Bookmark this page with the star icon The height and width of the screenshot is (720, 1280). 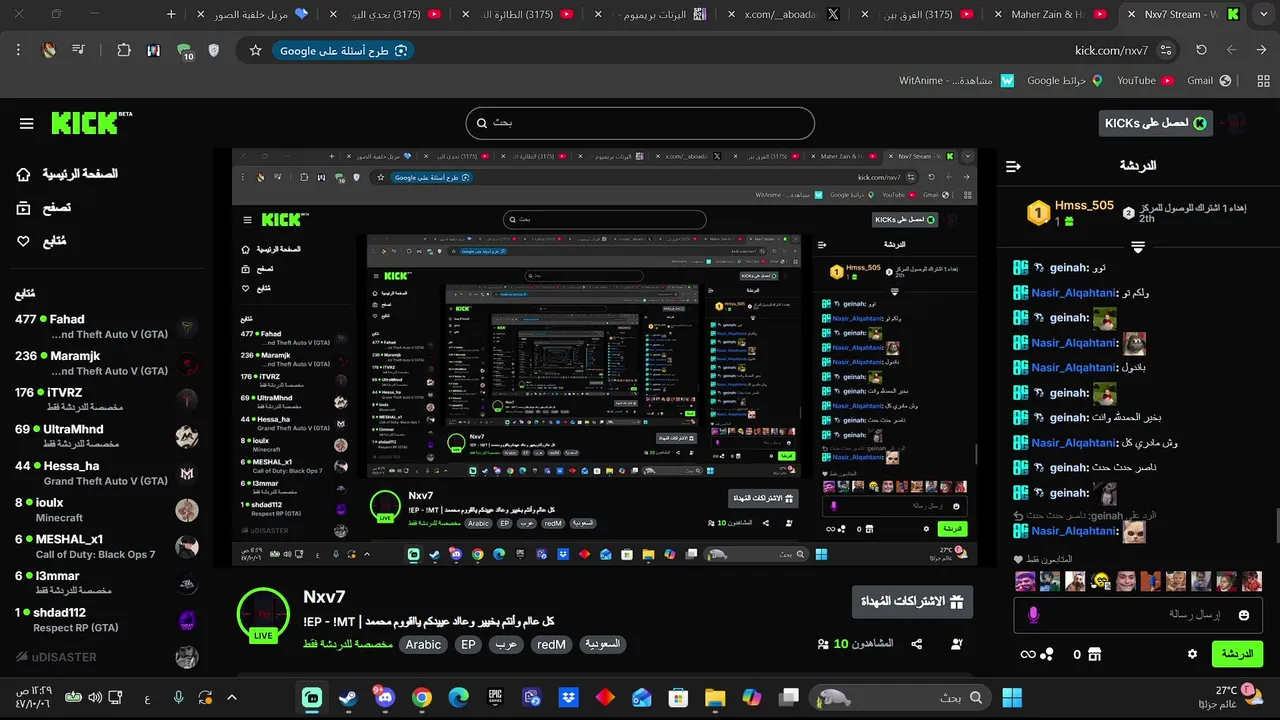point(255,50)
